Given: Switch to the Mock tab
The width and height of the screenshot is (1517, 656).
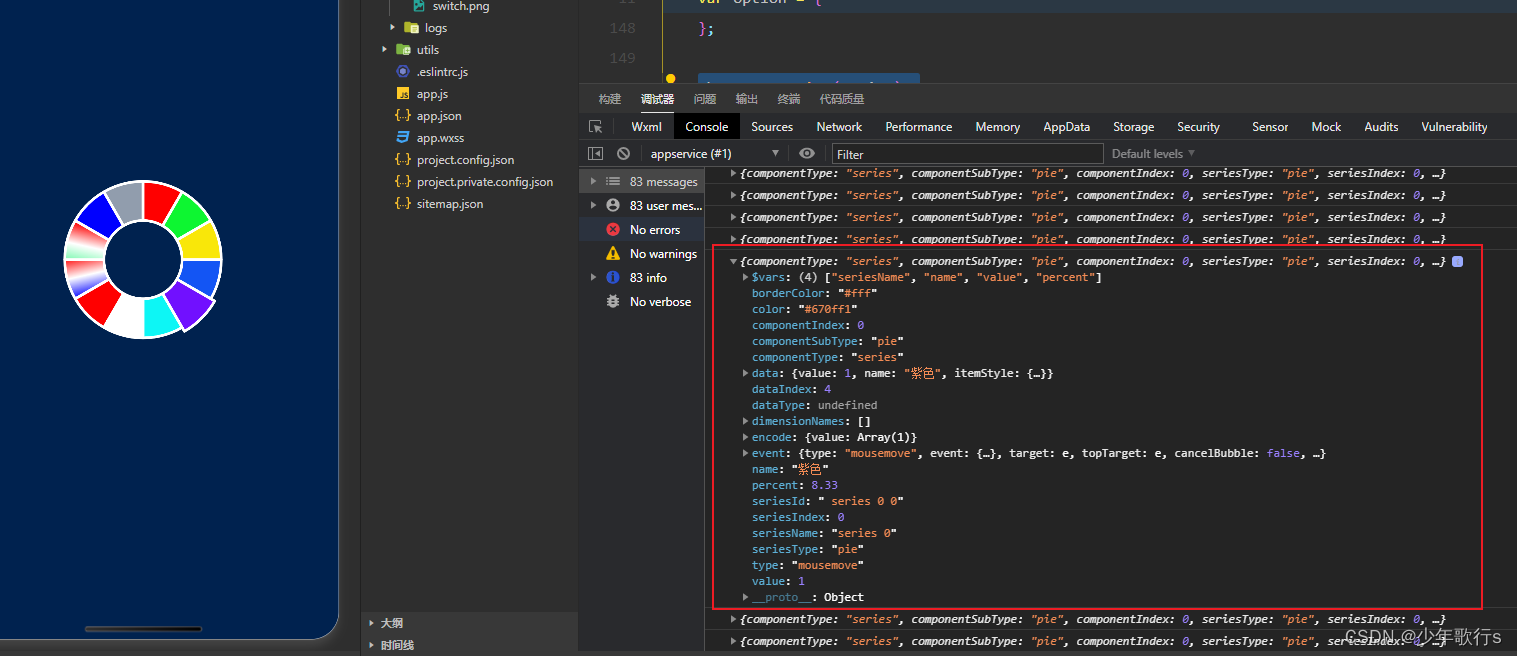Looking at the screenshot, I should [x=1327, y=127].
